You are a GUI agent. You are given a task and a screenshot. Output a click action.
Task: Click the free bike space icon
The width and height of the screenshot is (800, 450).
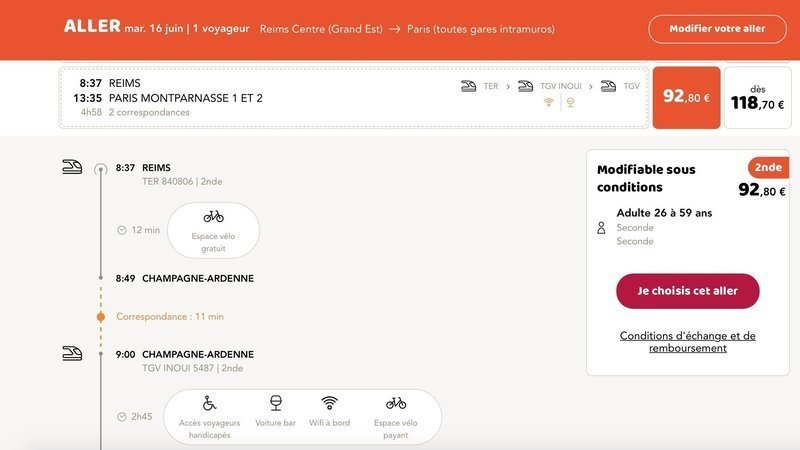click(213, 216)
